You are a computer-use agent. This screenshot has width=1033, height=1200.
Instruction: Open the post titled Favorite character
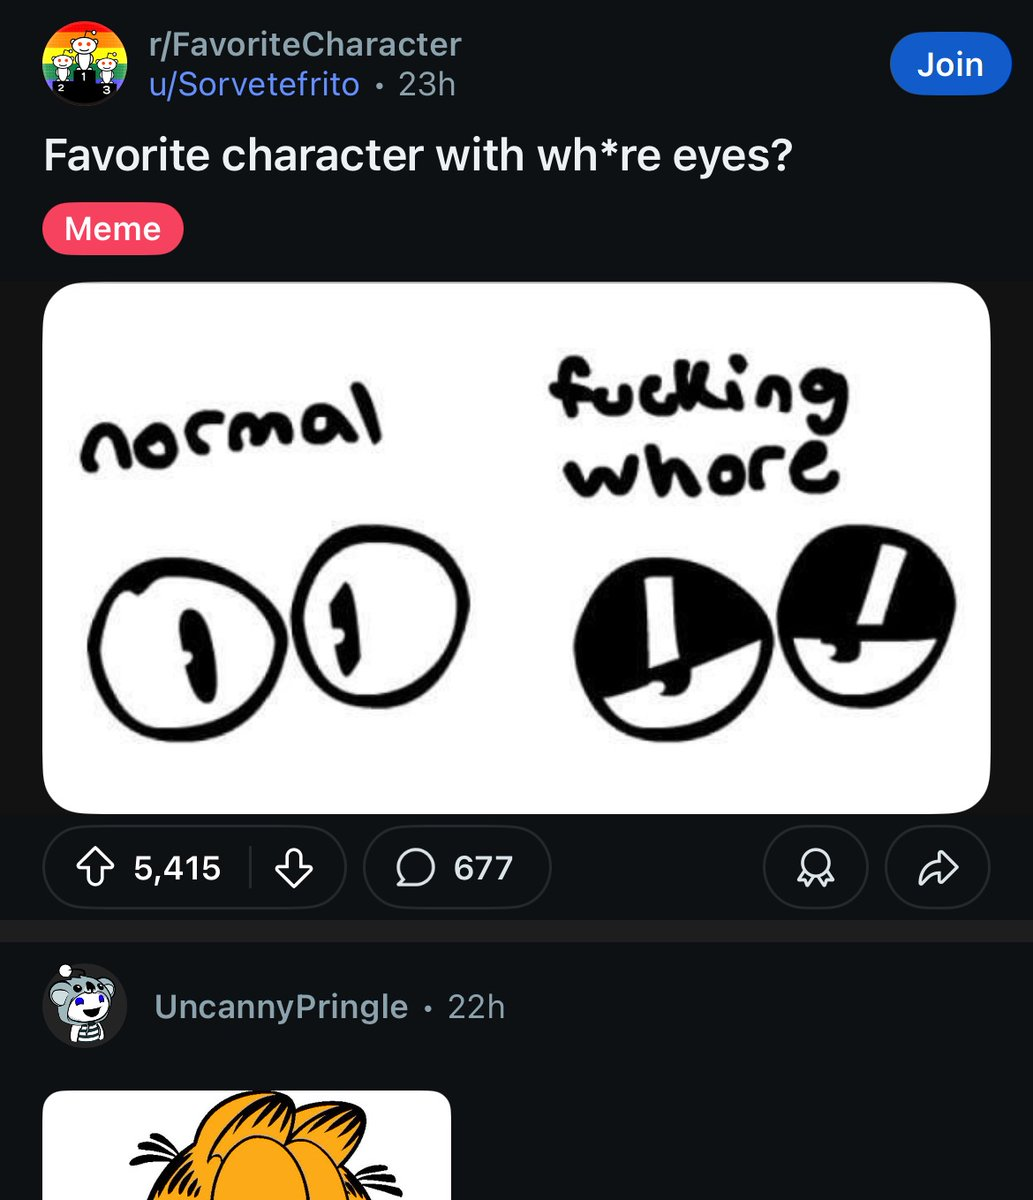(x=417, y=156)
